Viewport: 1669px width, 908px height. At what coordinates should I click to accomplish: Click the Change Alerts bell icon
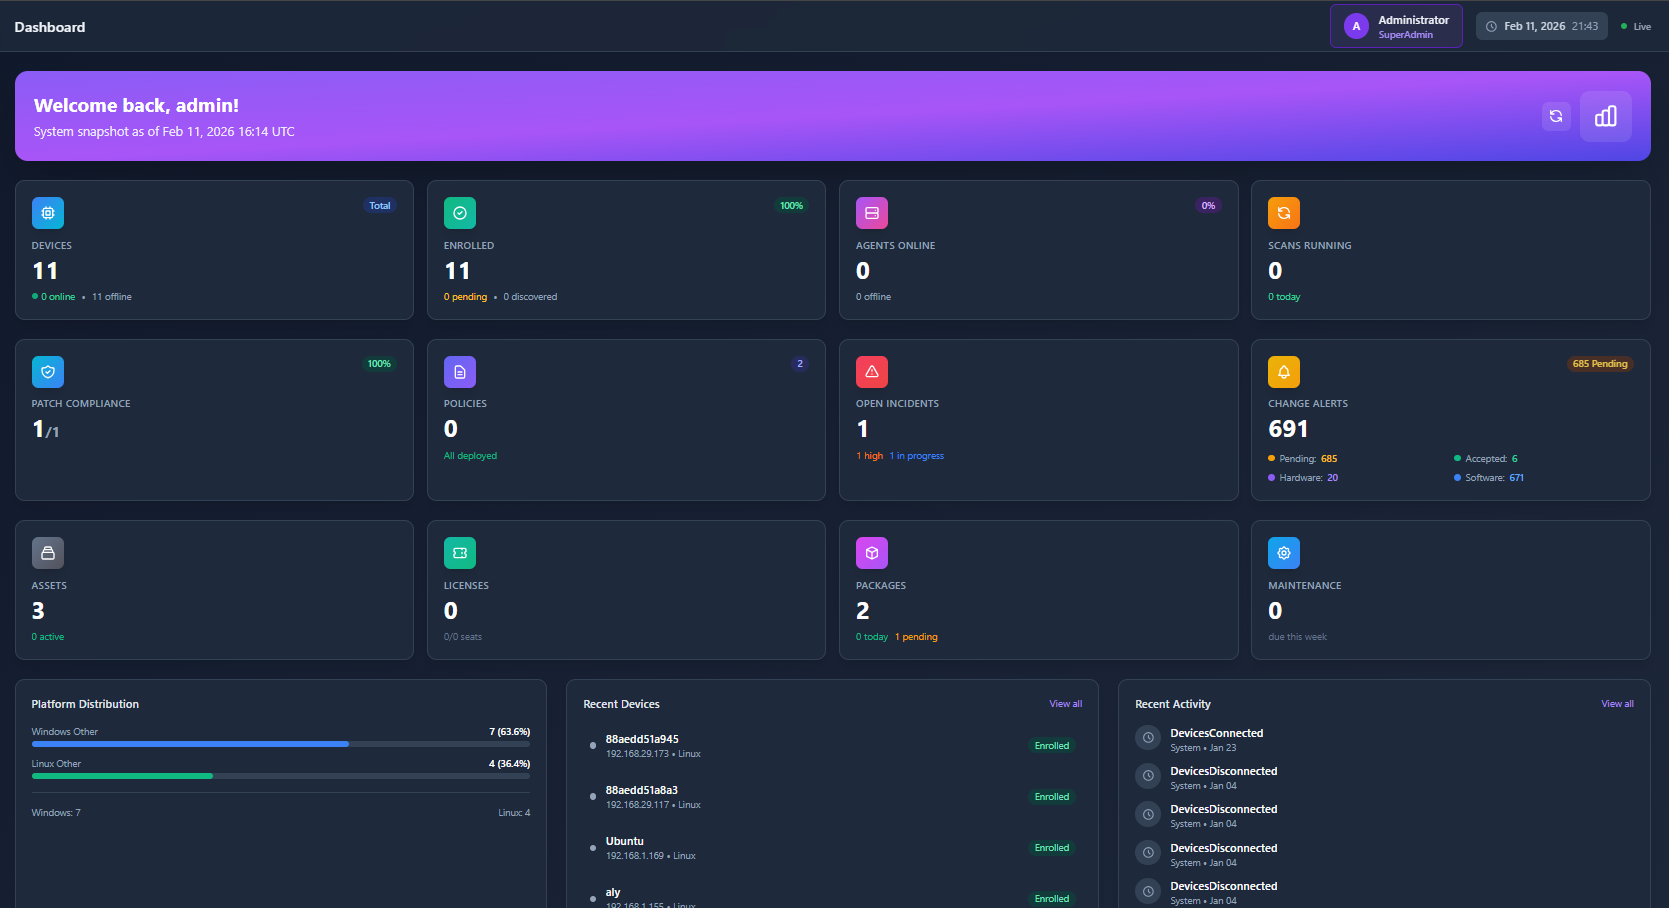click(x=1283, y=371)
